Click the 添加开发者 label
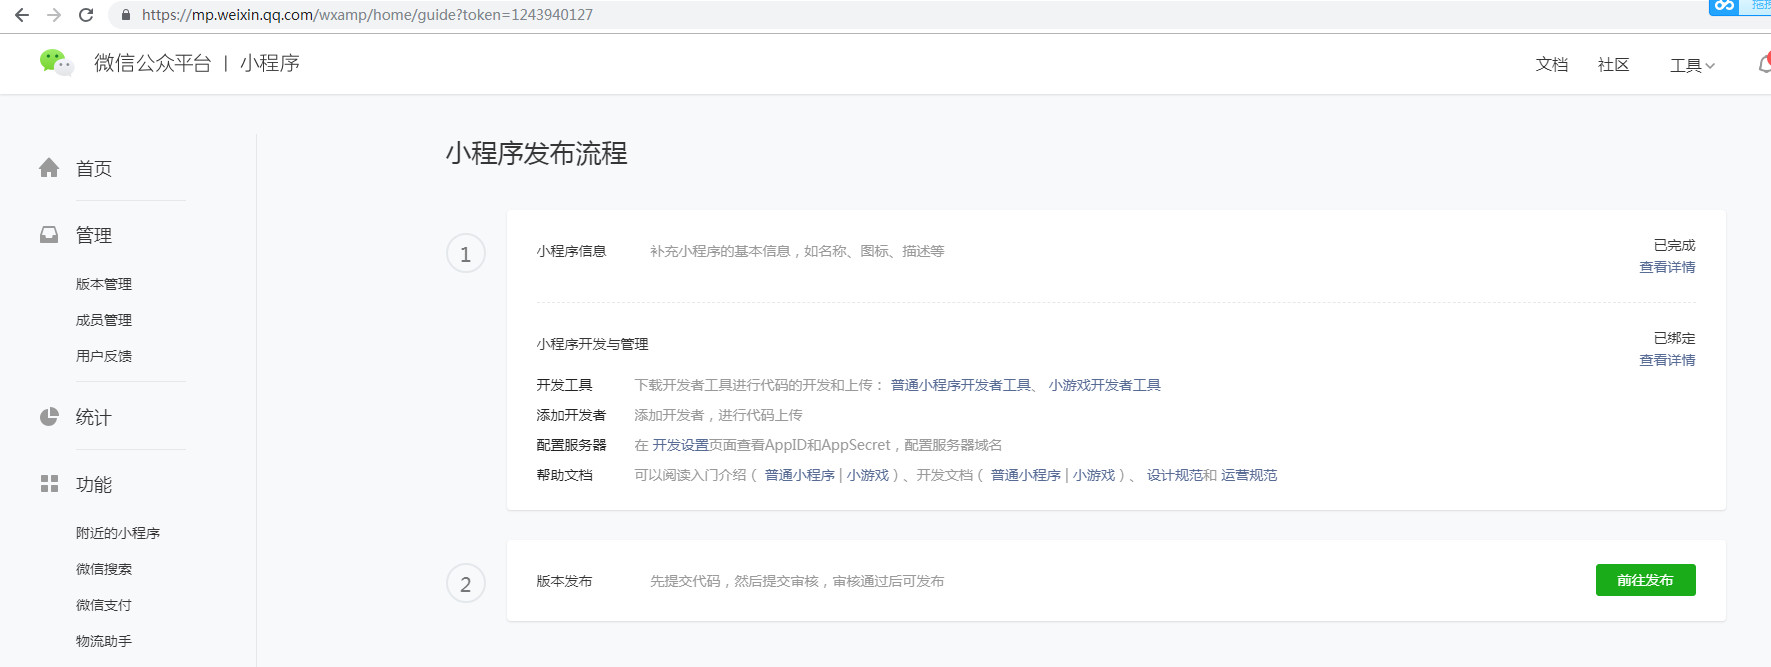 571,415
